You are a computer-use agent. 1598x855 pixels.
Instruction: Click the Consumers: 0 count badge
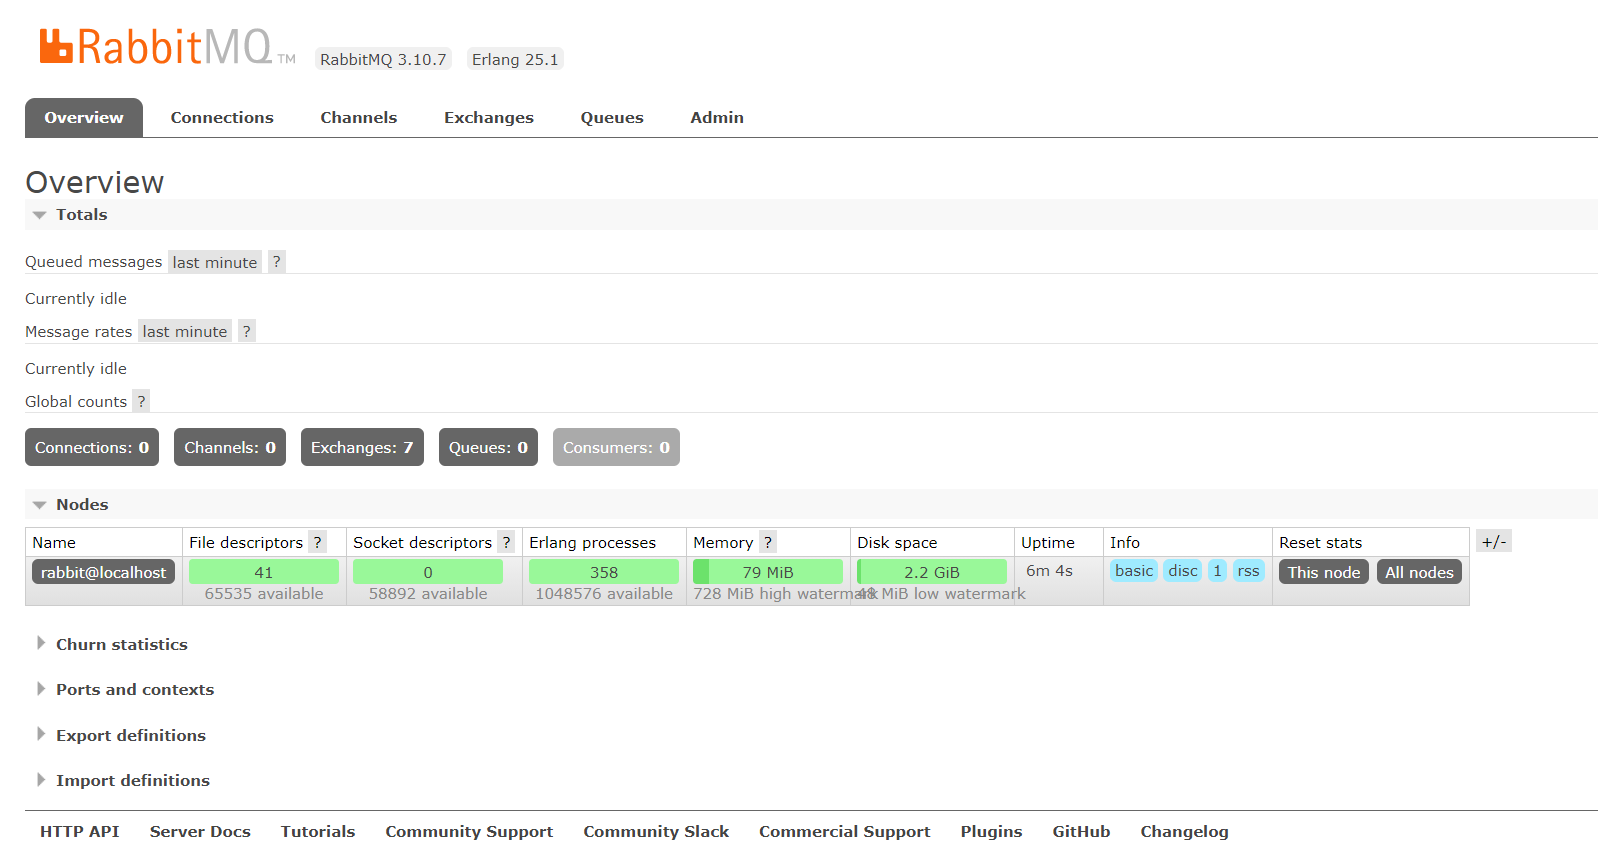[x=616, y=447]
